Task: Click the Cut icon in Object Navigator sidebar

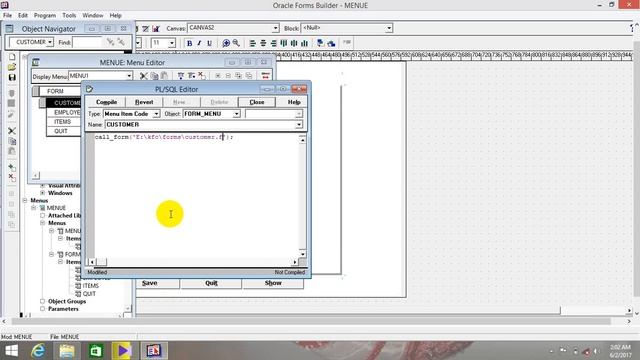Action: point(12,131)
